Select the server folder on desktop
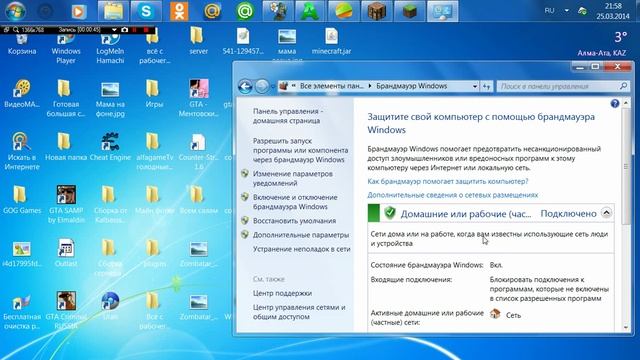 (x=198, y=41)
